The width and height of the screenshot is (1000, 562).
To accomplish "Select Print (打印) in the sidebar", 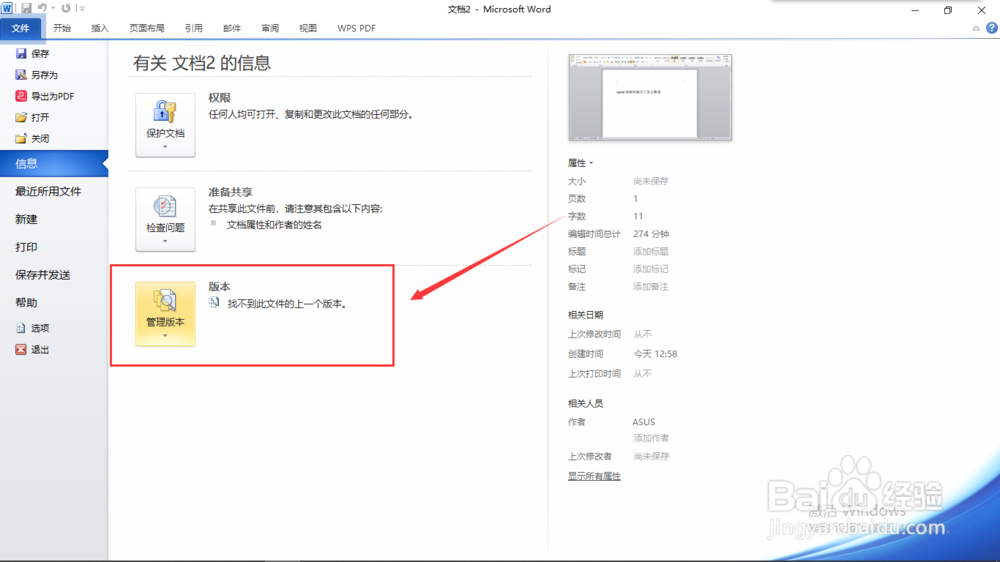I will 27,247.
